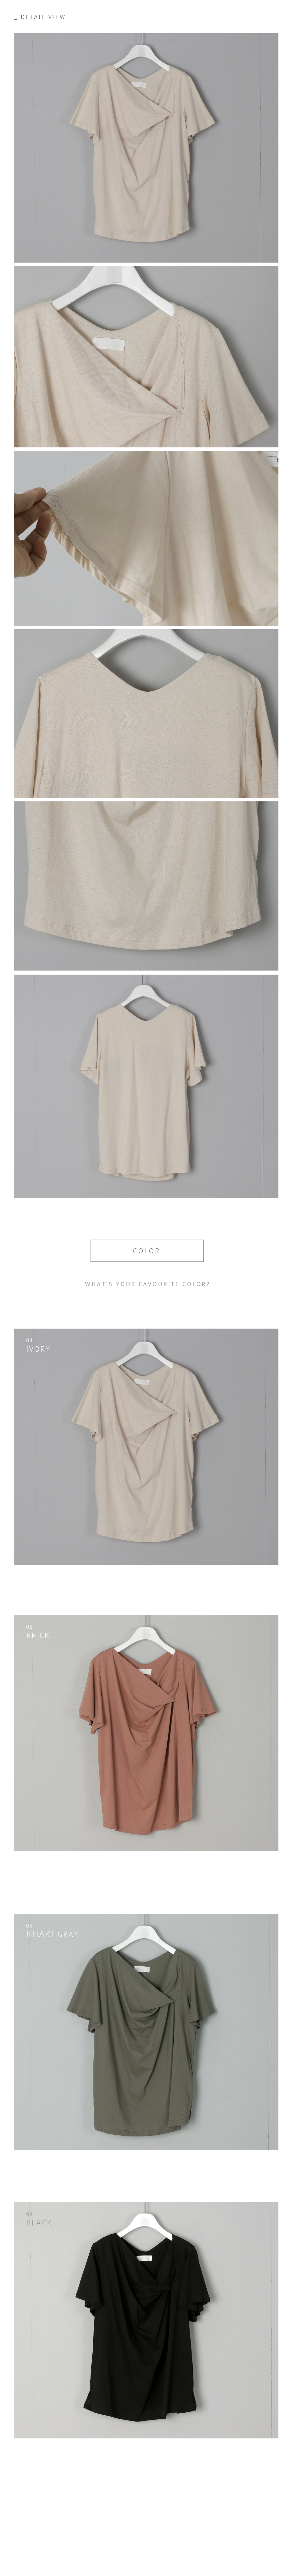Screen dimensions: 292x2576
Task: Click the COLOR boxed button
Action: 146,1250
